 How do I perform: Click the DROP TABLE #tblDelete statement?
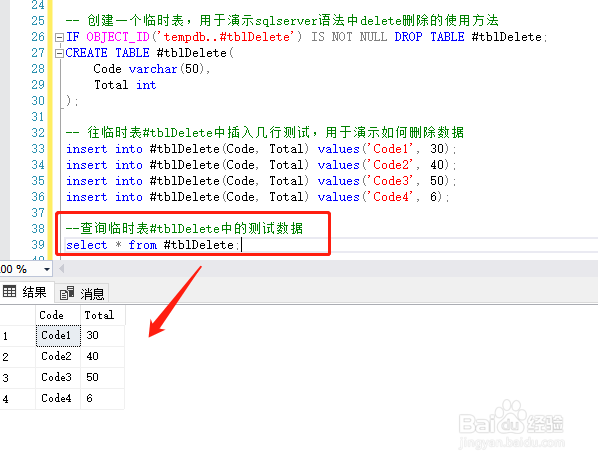[471, 37]
